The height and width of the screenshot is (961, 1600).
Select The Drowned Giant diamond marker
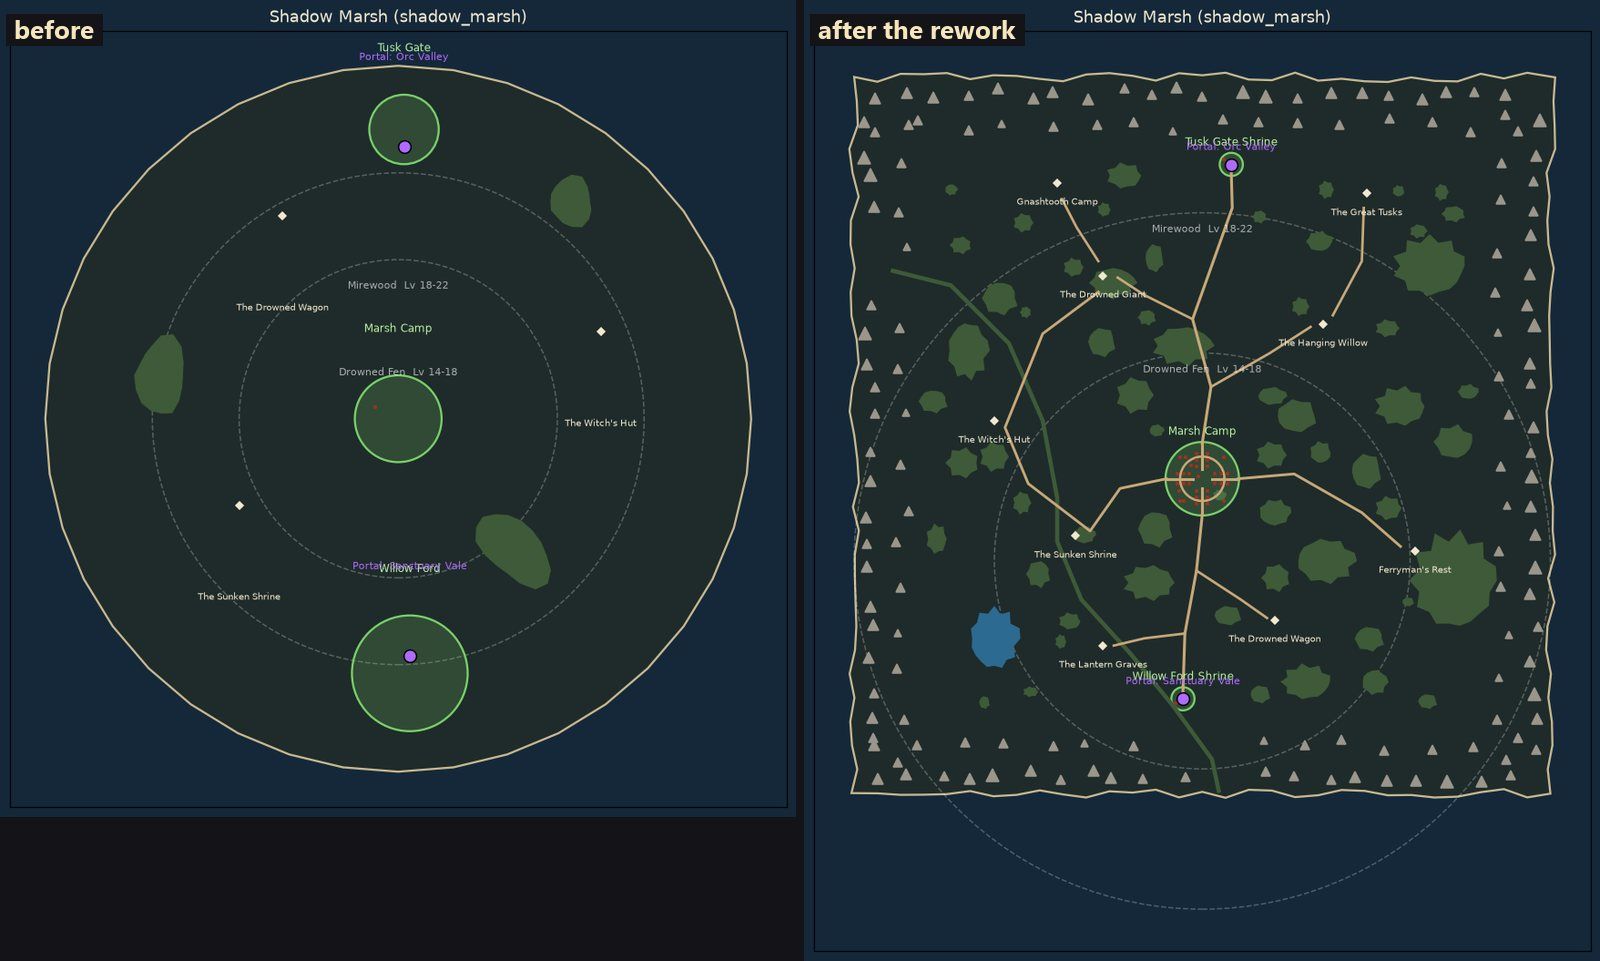pyautogui.click(x=1103, y=276)
